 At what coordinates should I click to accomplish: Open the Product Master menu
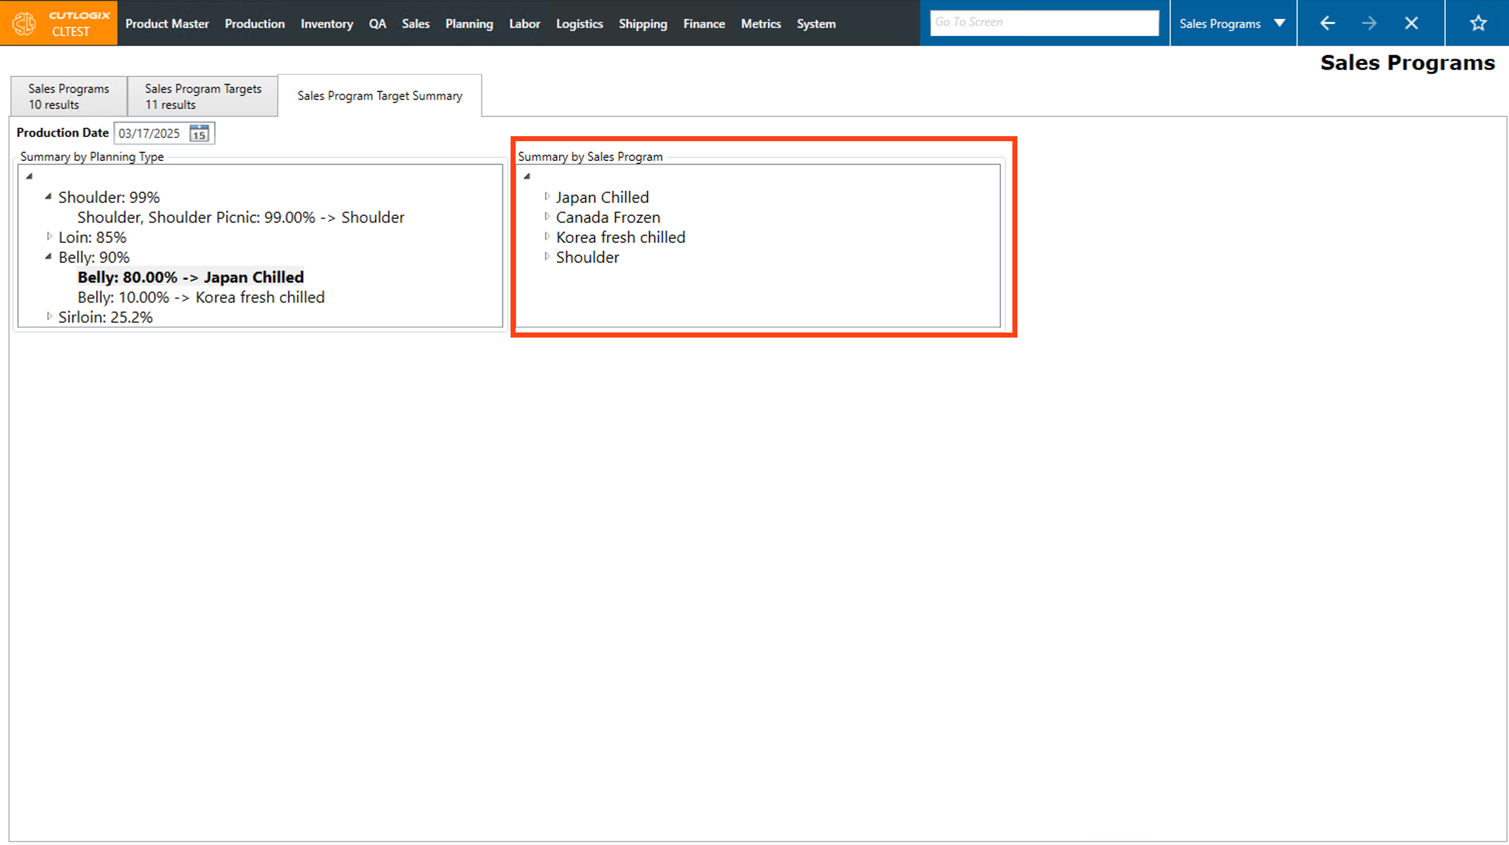167,24
